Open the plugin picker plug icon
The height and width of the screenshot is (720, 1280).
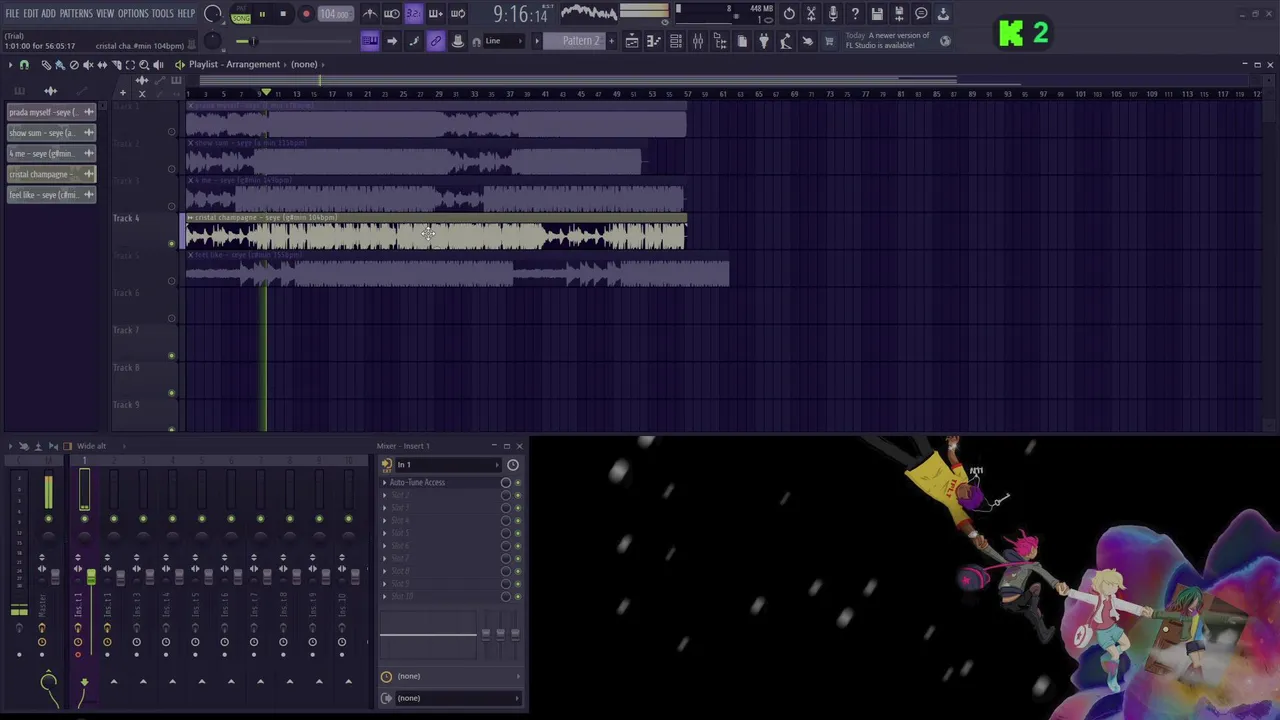point(764,41)
